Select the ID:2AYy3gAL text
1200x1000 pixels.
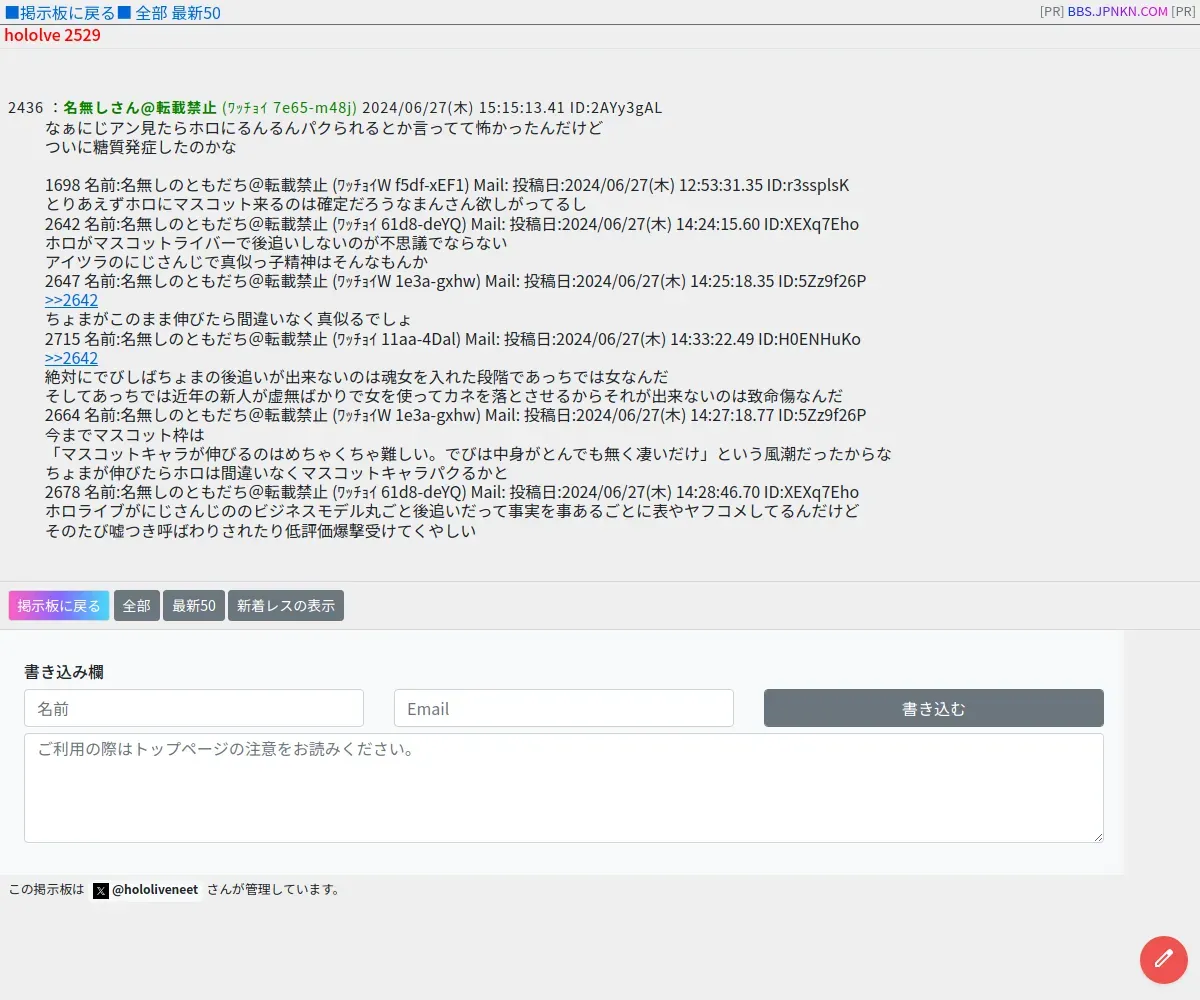pyautogui.click(x=616, y=108)
